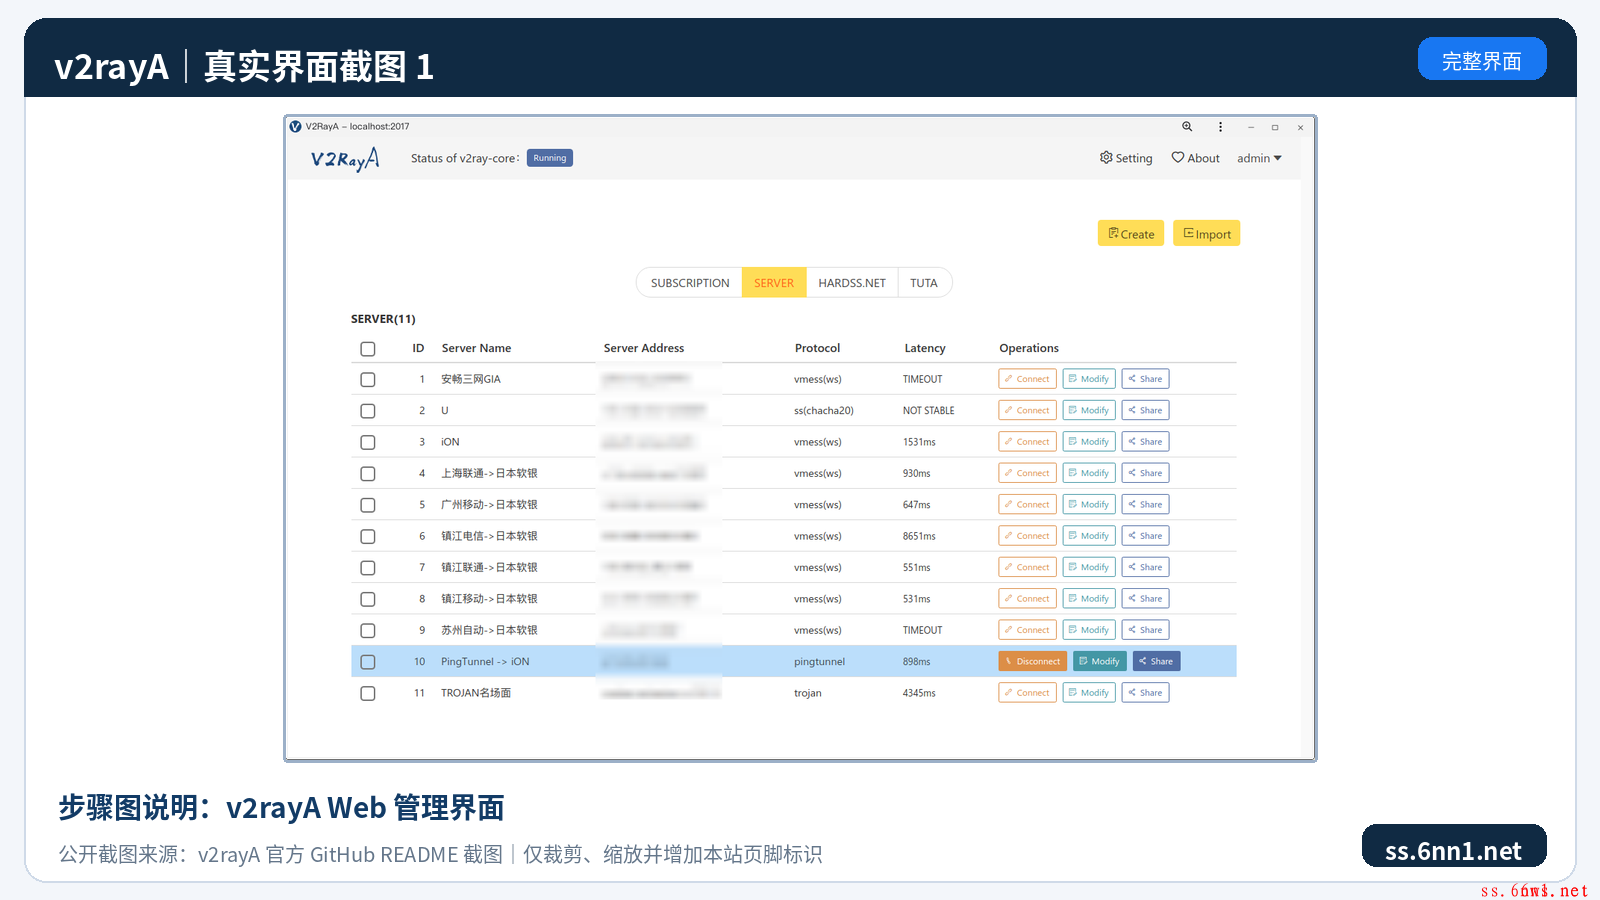The image size is (1600, 900).
Task: Toggle the select-all checkbox in table header
Action: point(368,349)
